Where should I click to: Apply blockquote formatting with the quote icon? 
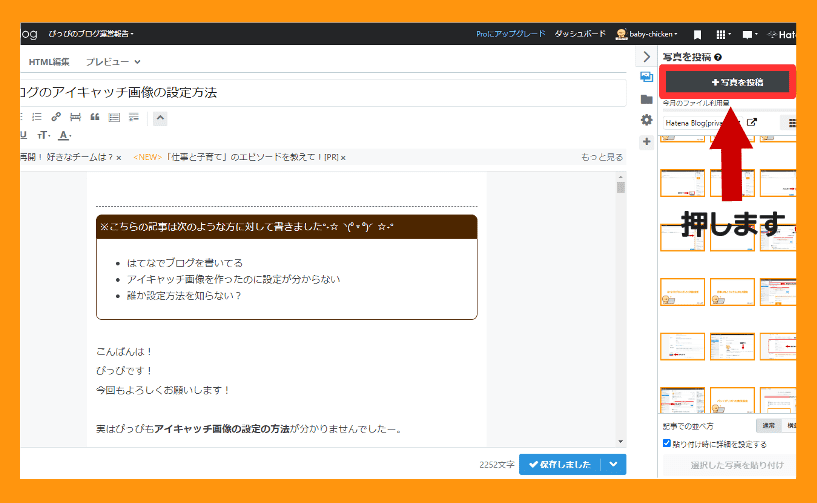pyautogui.click(x=94, y=117)
